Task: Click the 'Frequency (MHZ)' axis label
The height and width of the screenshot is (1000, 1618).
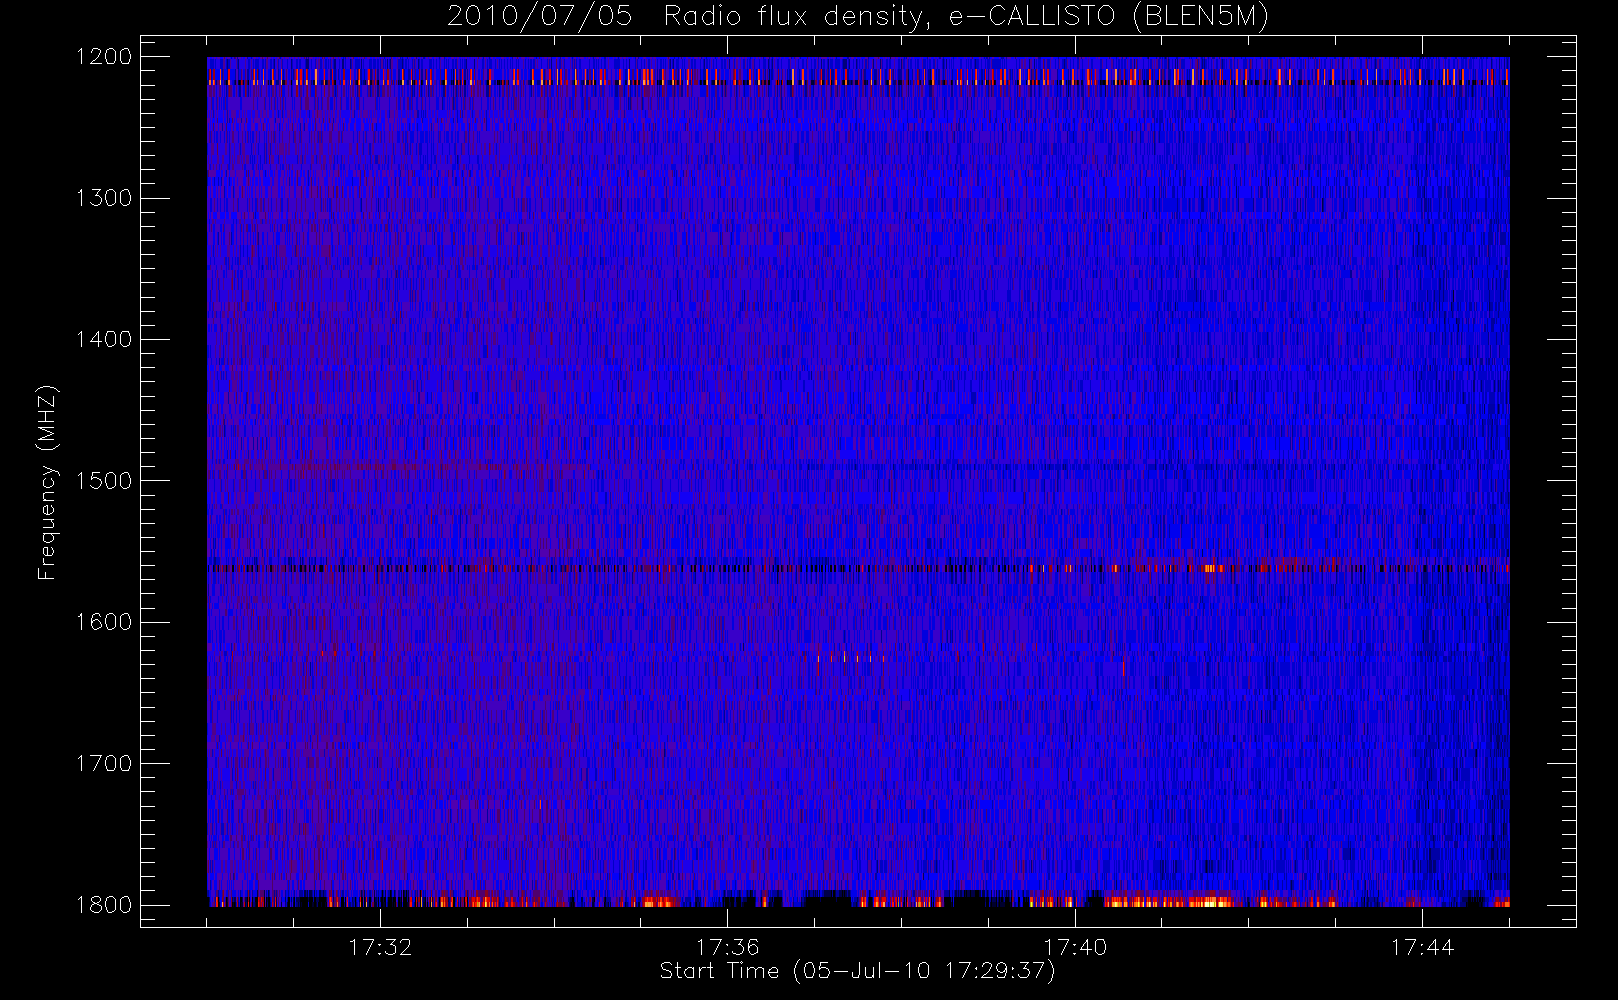Action: click(x=47, y=482)
